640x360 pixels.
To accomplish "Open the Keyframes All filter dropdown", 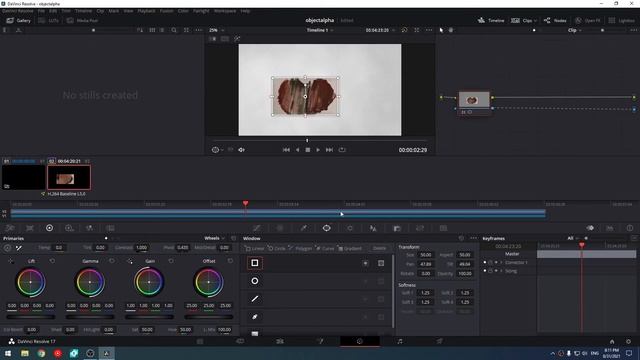I will coord(573,238).
